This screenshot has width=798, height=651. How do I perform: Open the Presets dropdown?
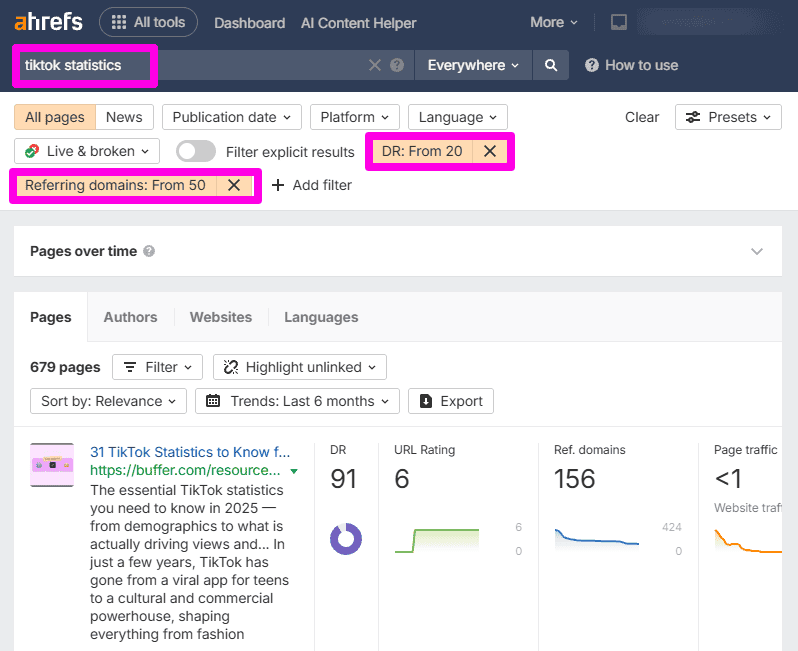tap(728, 117)
